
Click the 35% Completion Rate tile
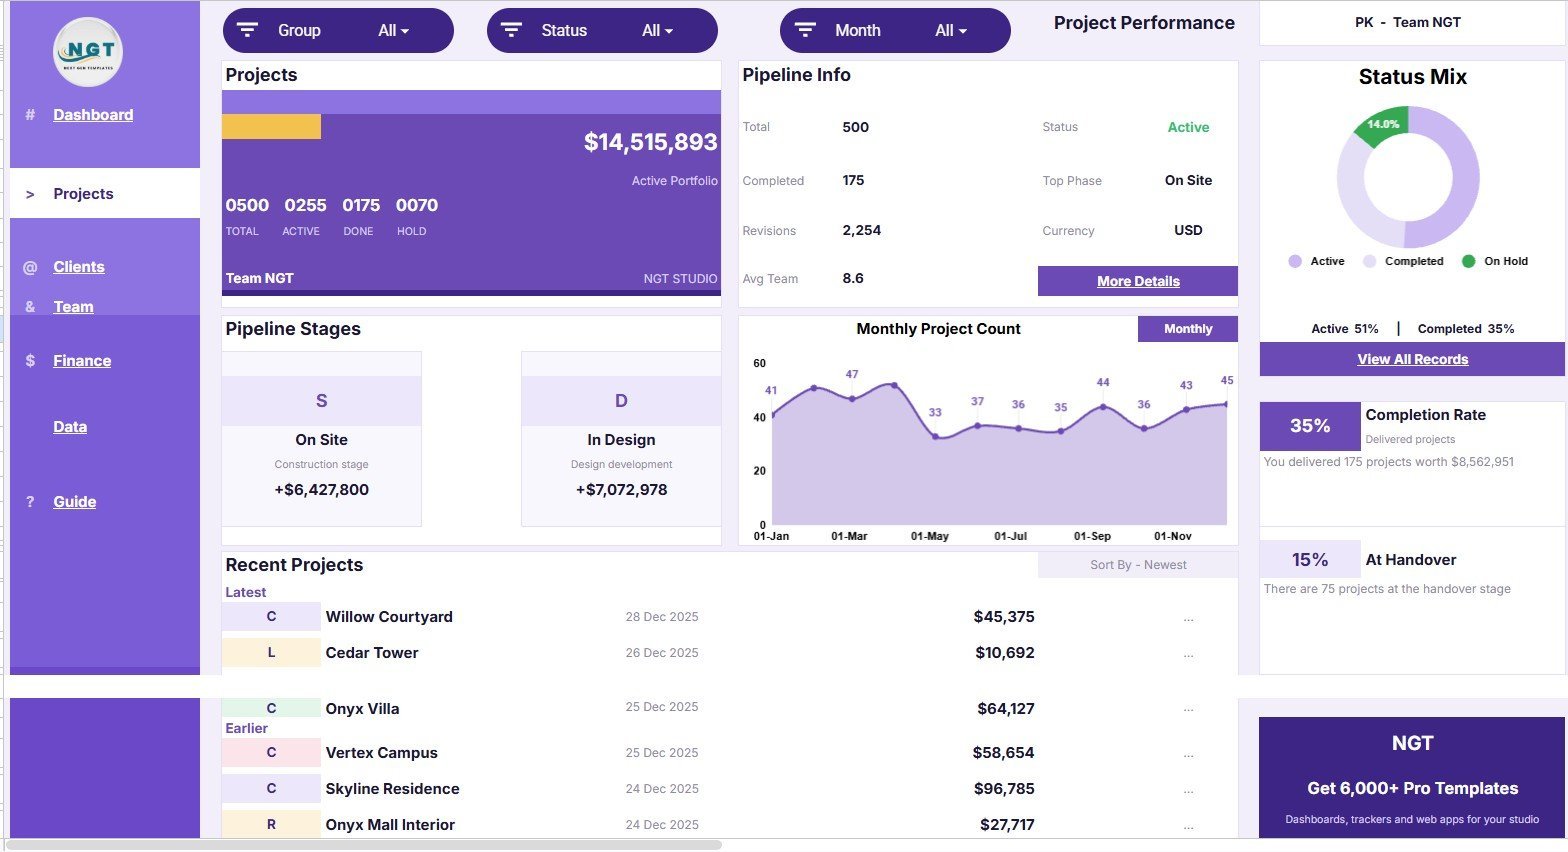1310,426
